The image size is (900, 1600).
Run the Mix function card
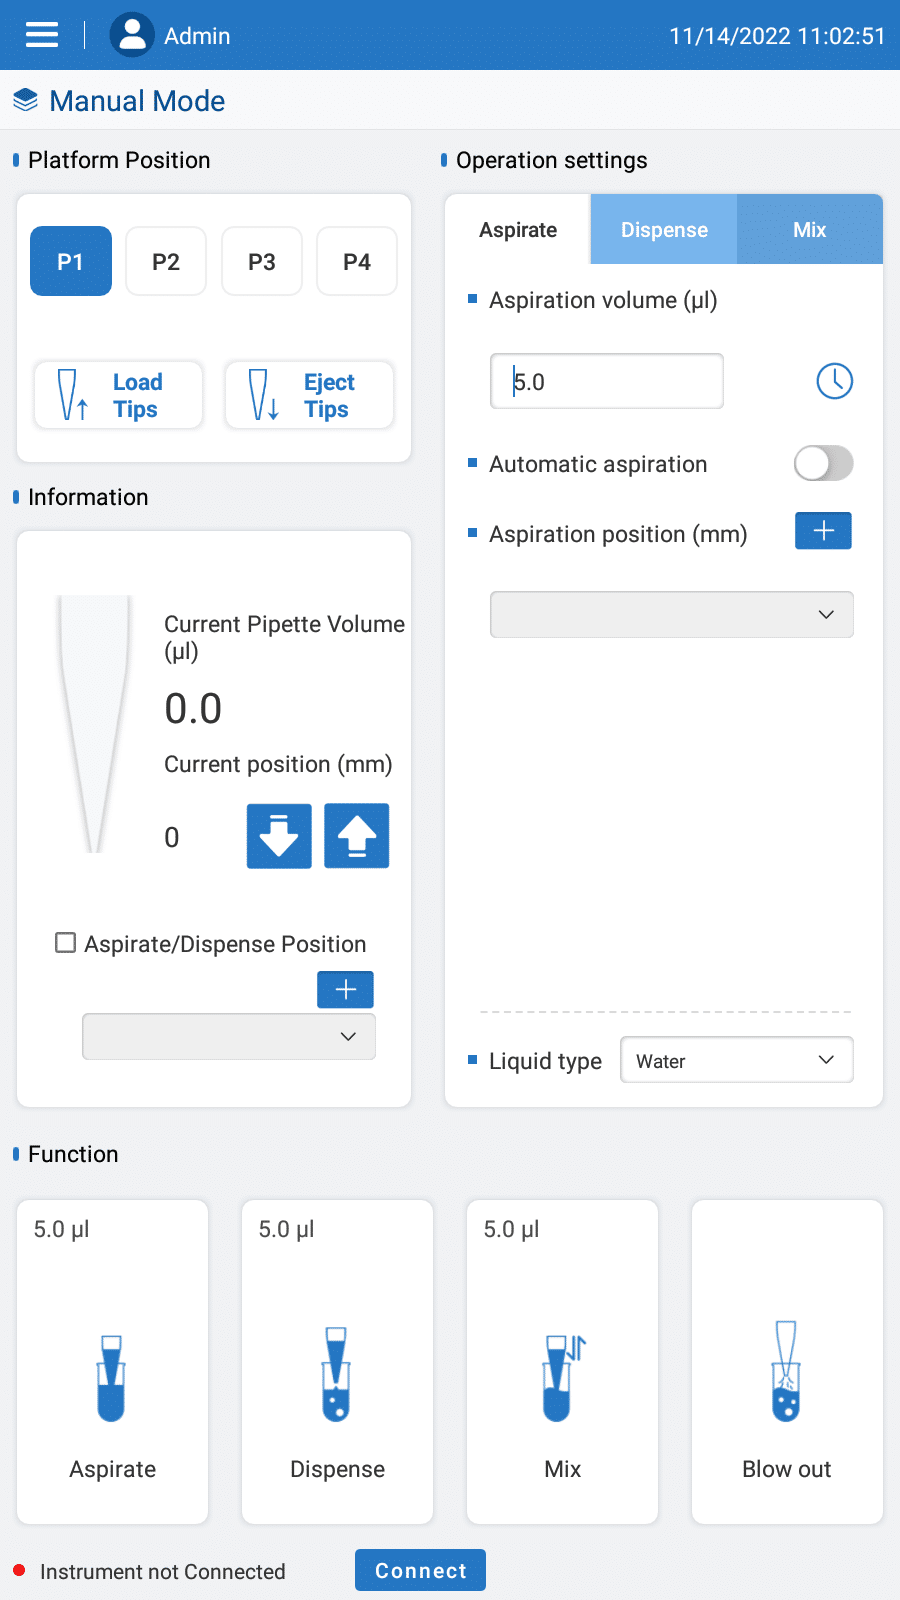click(x=562, y=1361)
